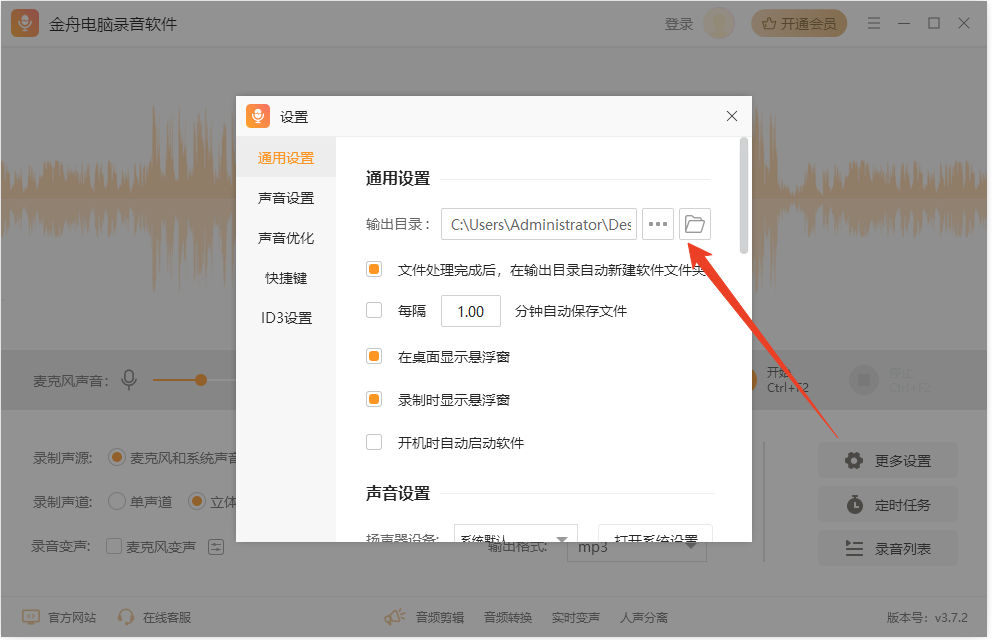Open output folder with folder icon
Image resolution: width=992 pixels, height=640 pixels.
[695, 224]
